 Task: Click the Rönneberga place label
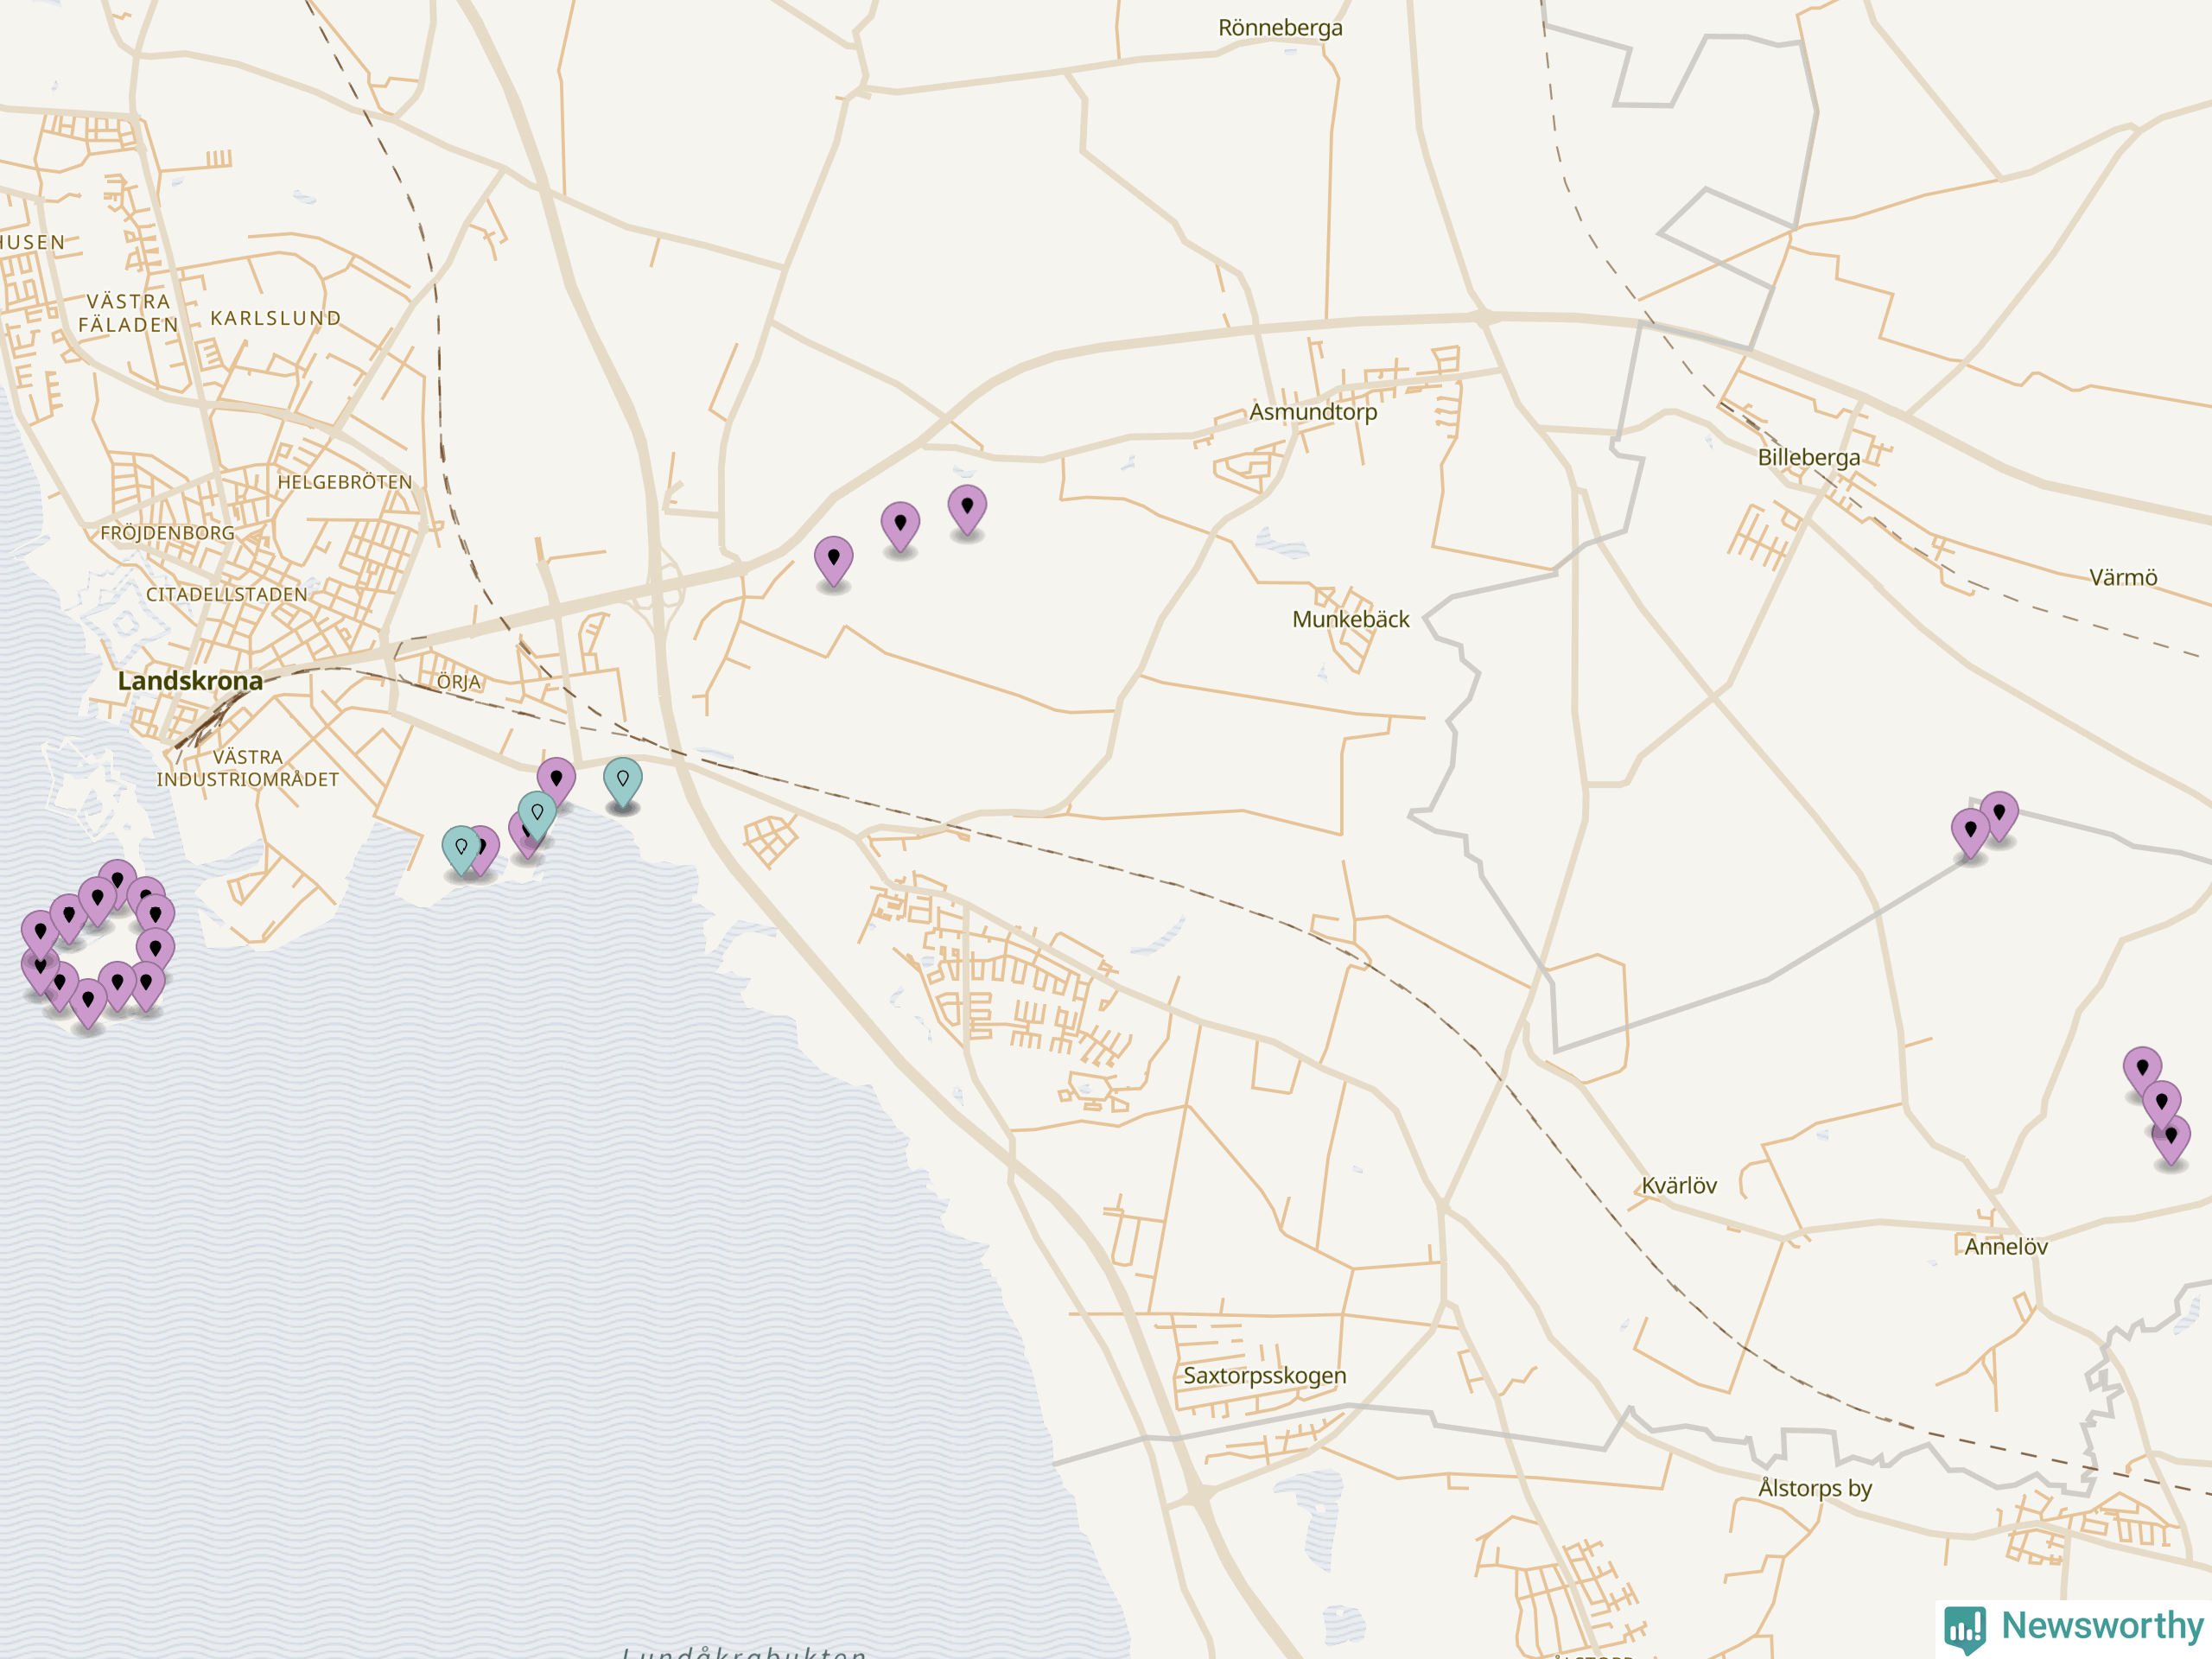click(x=1280, y=28)
